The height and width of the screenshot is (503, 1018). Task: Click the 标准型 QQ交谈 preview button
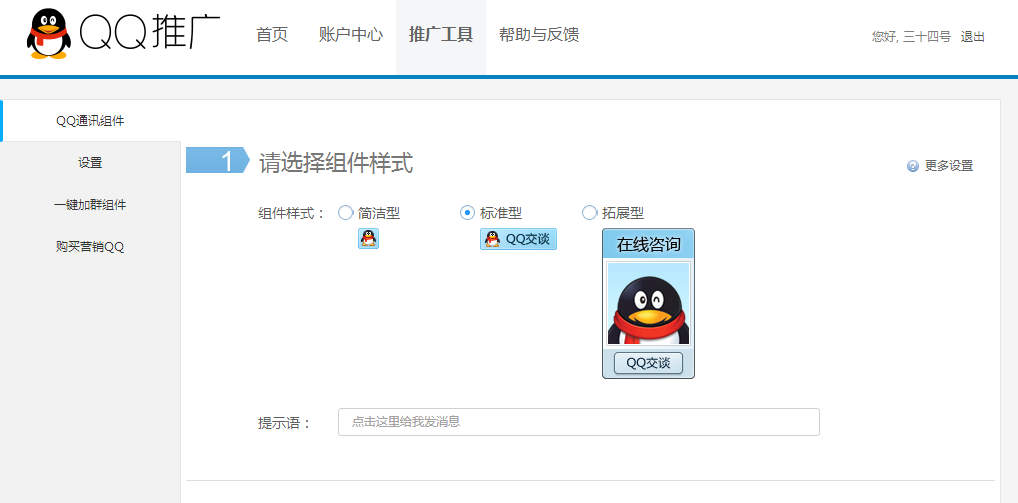tap(518, 239)
